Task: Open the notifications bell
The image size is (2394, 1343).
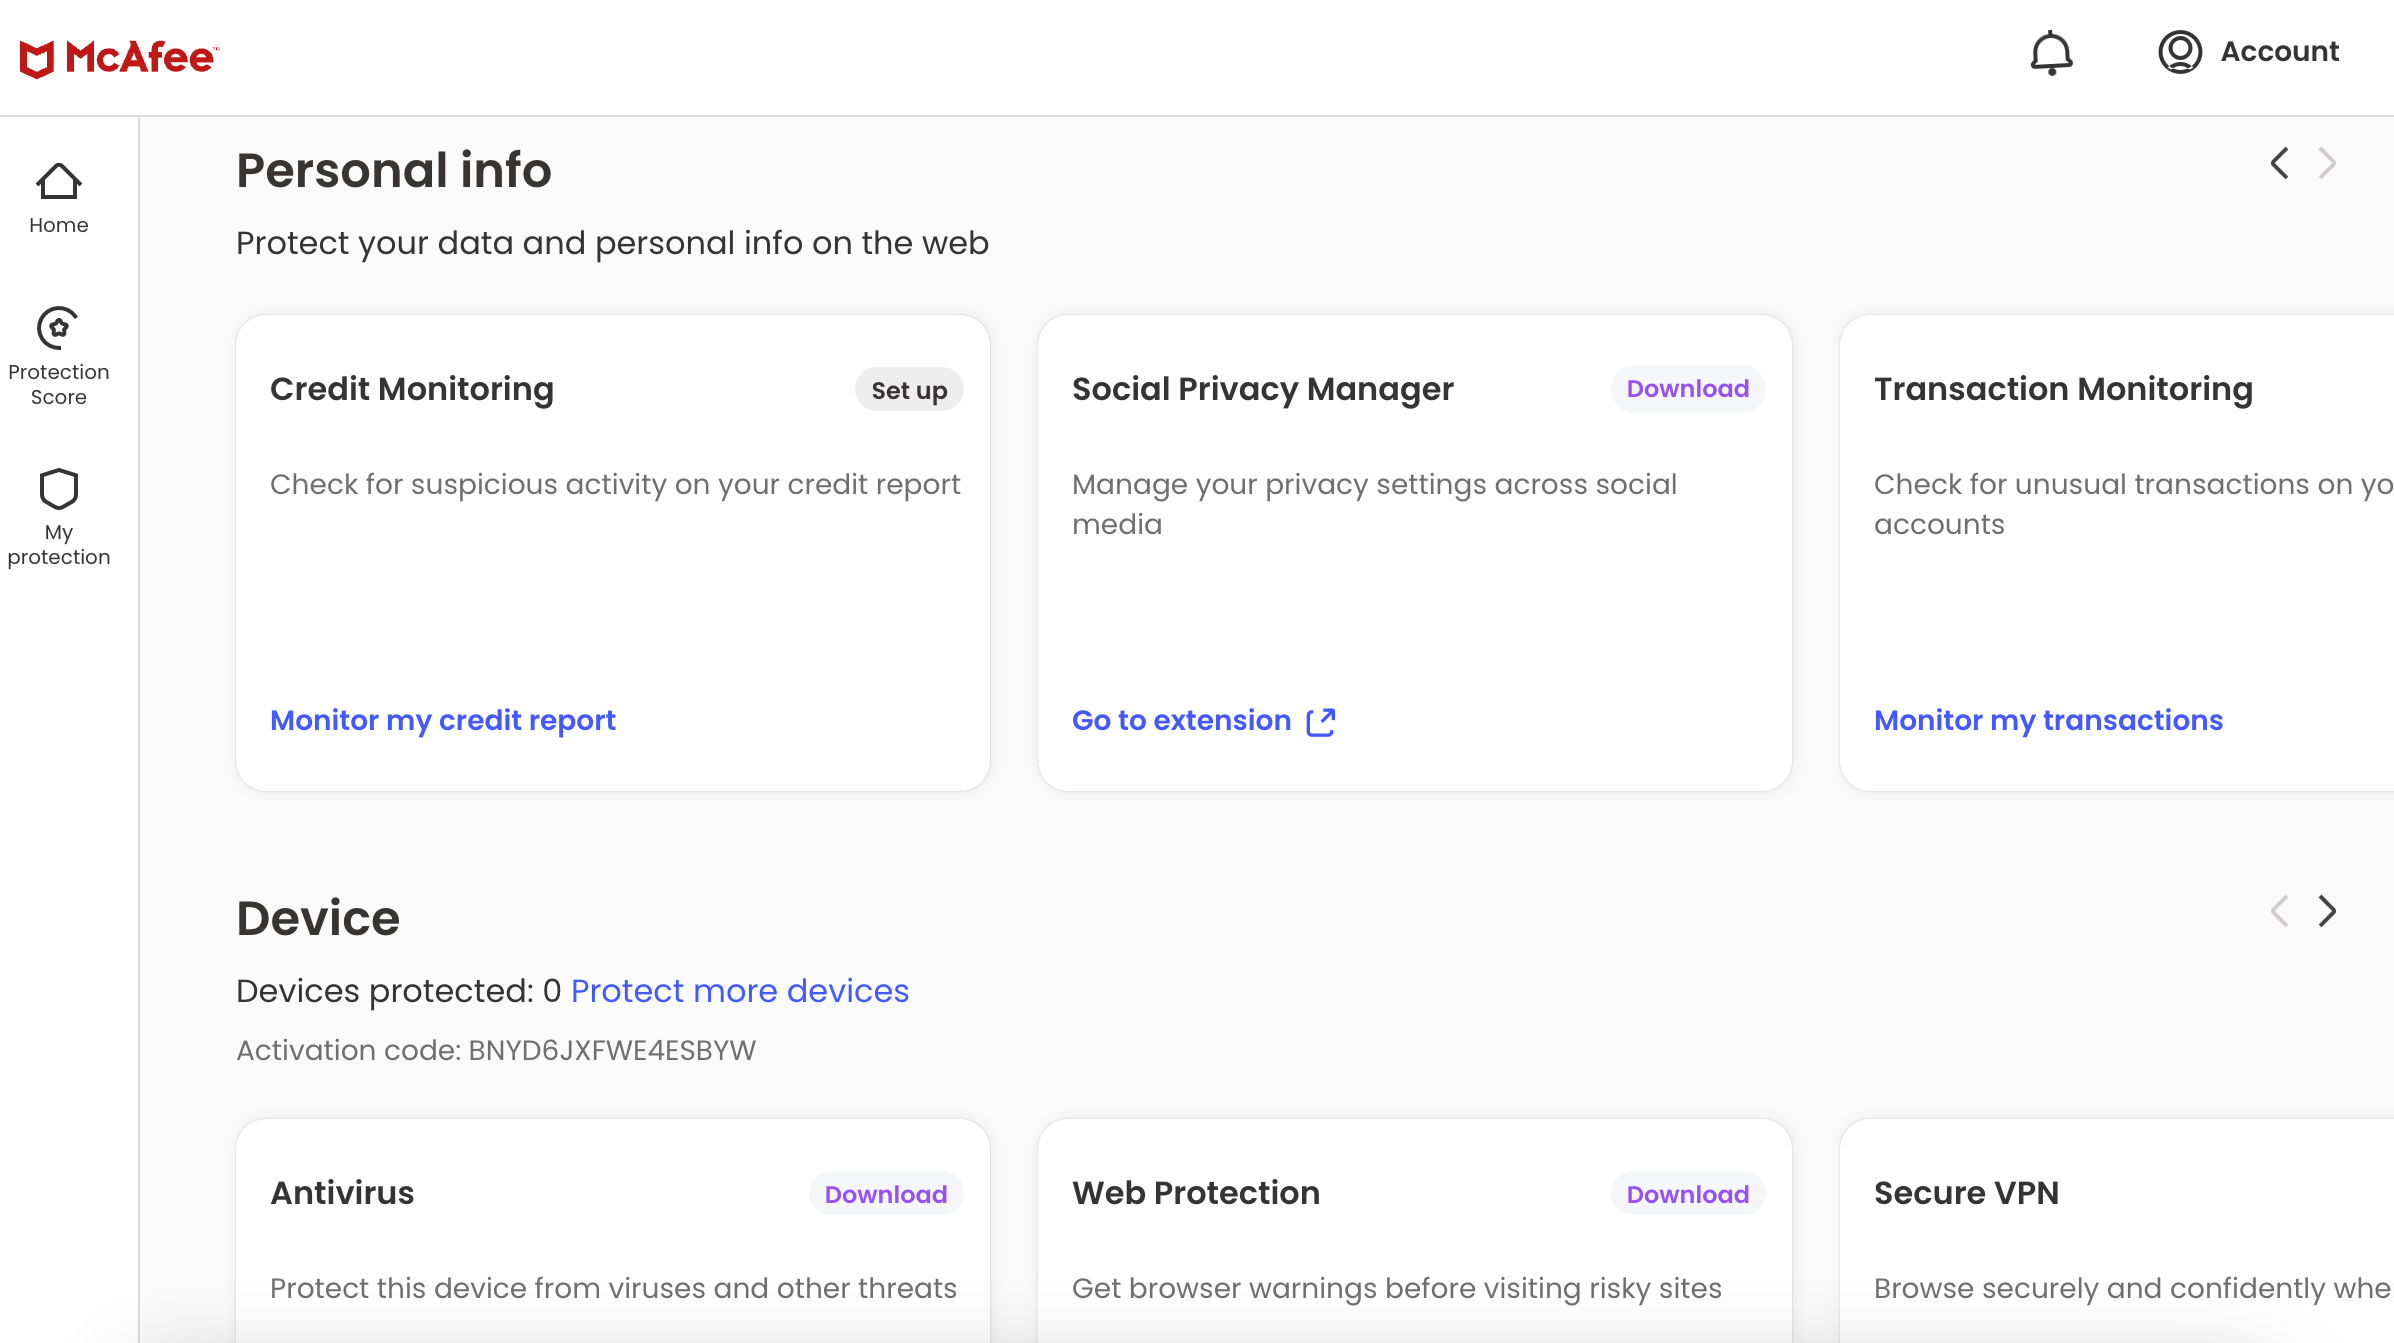Action: click(2051, 53)
